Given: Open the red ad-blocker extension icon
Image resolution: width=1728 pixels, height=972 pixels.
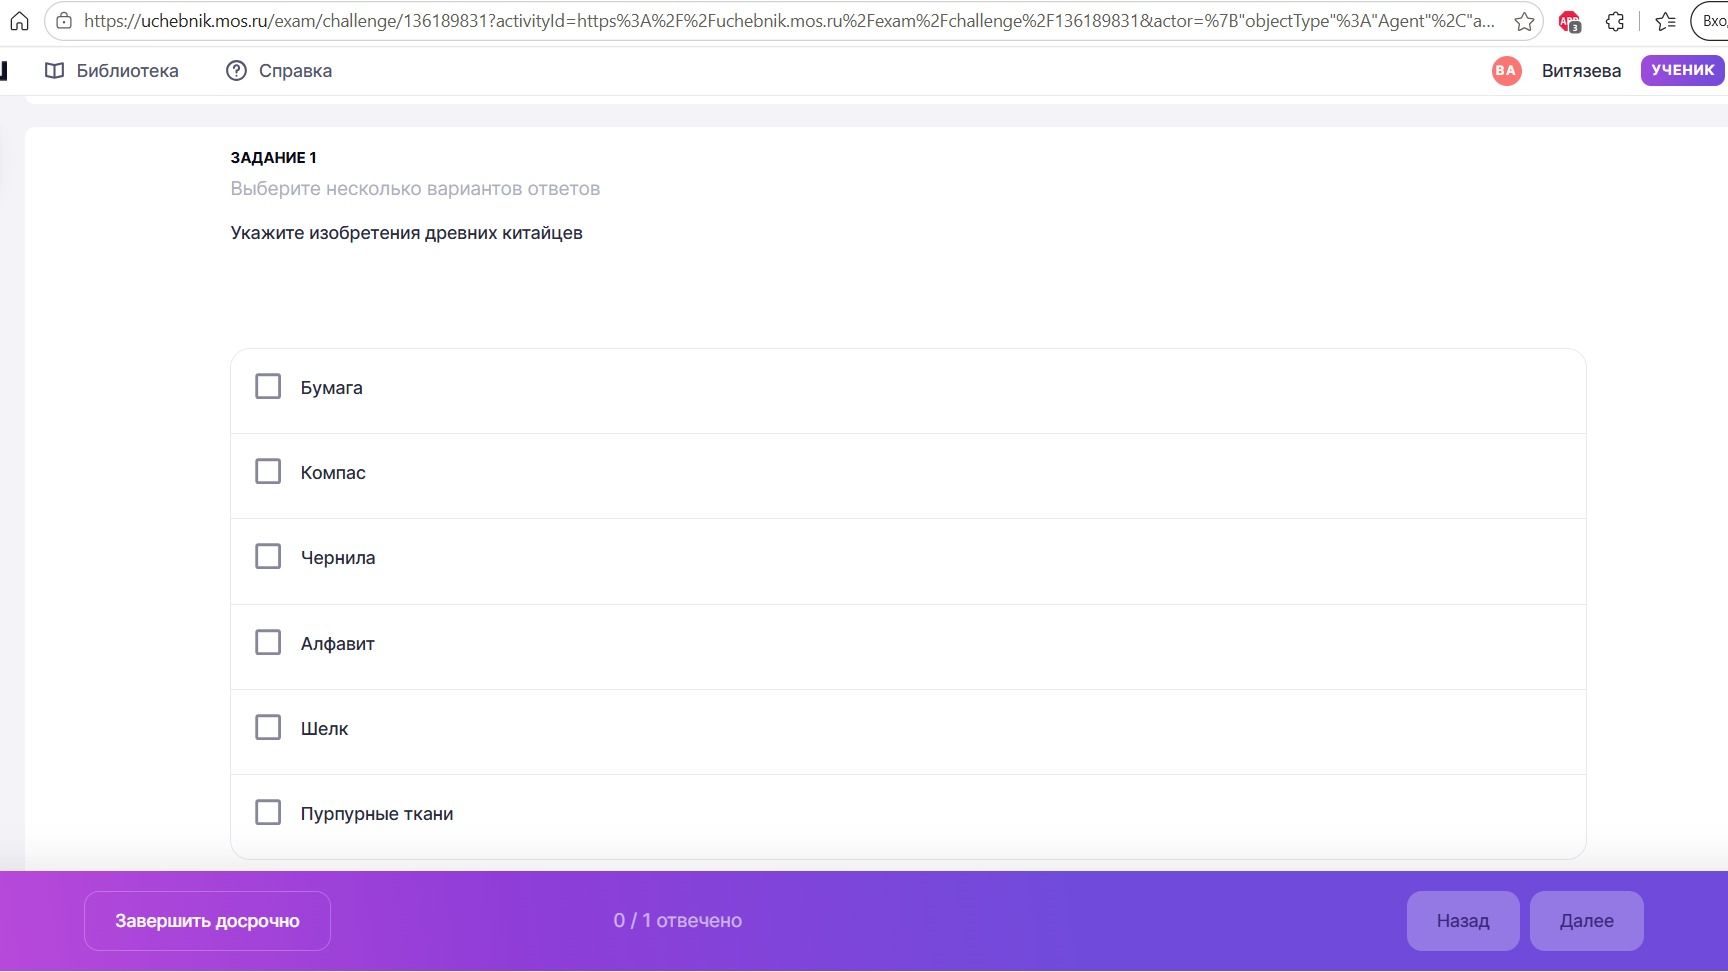Looking at the screenshot, I should click(1569, 21).
